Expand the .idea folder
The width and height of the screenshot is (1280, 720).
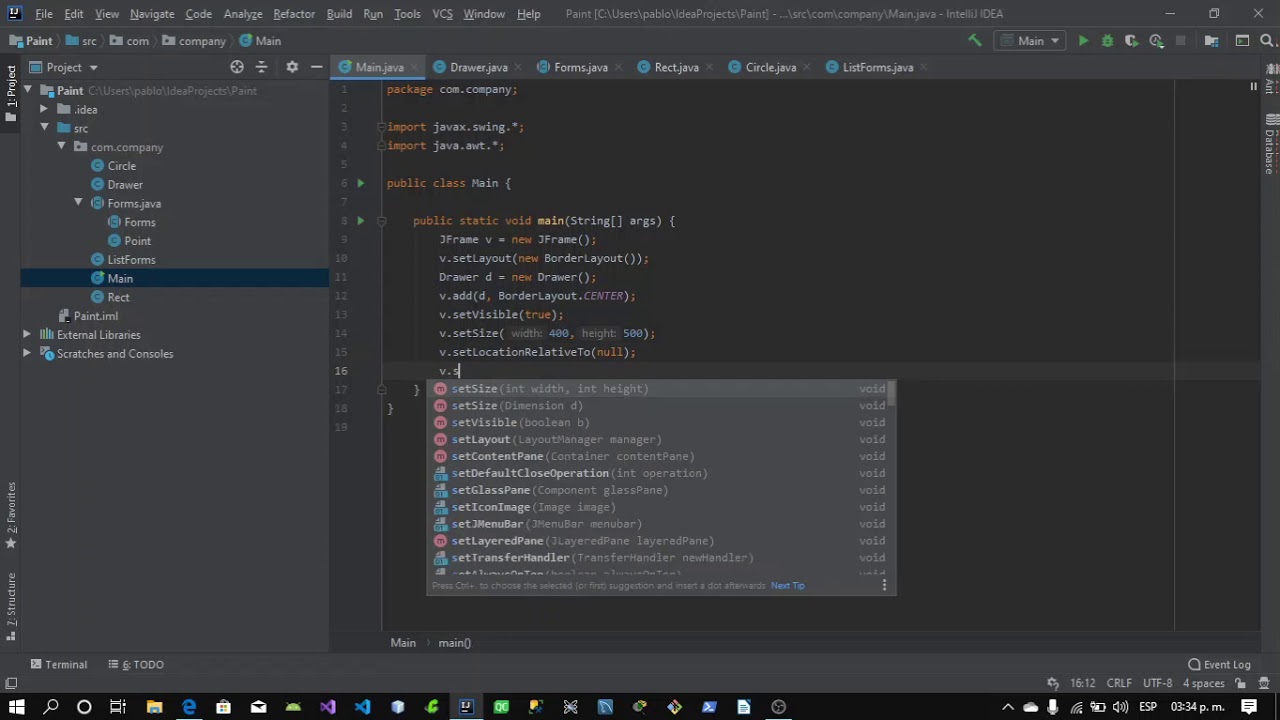tap(44, 109)
